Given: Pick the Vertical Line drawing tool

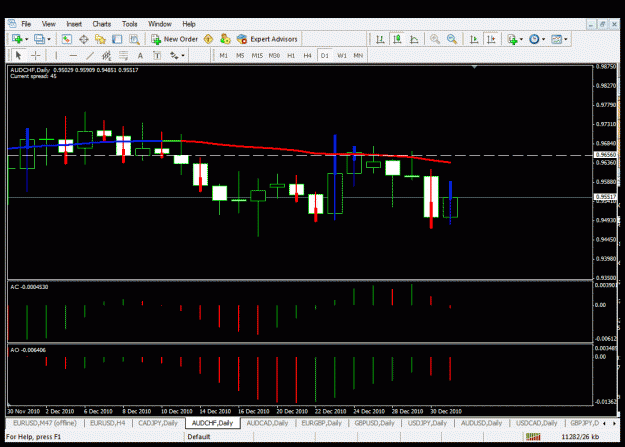Looking at the screenshot, I should click(x=56, y=55).
